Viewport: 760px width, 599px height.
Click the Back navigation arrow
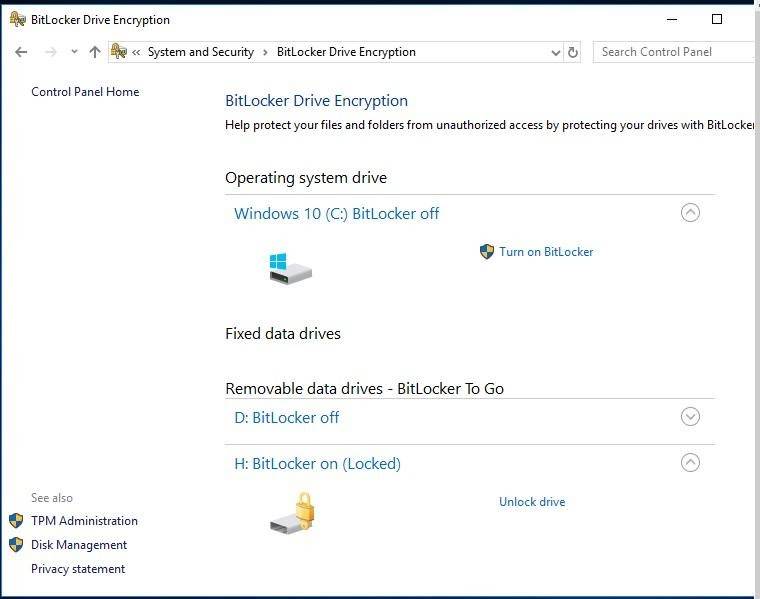(21, 52)
